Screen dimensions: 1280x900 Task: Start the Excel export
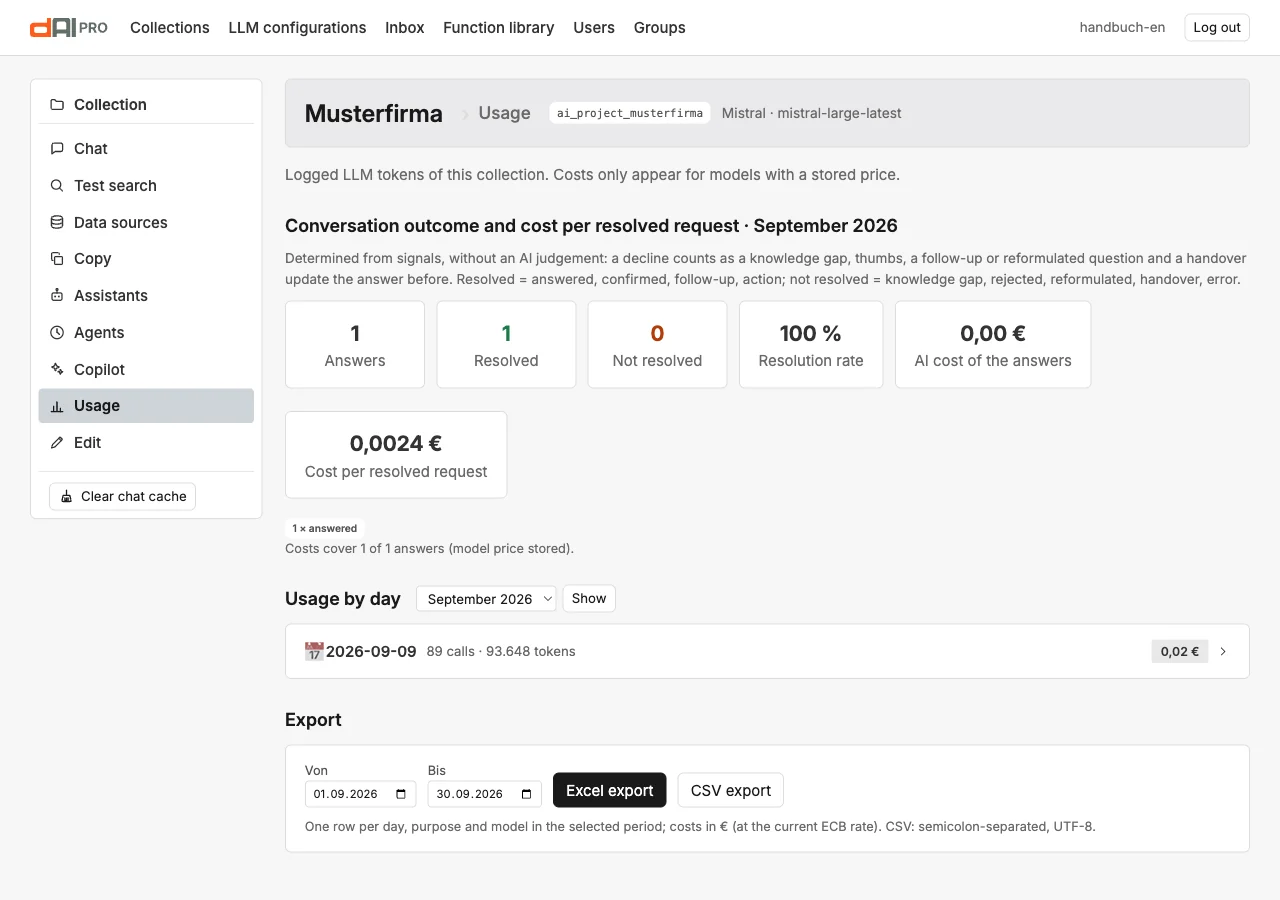(610, 790)
